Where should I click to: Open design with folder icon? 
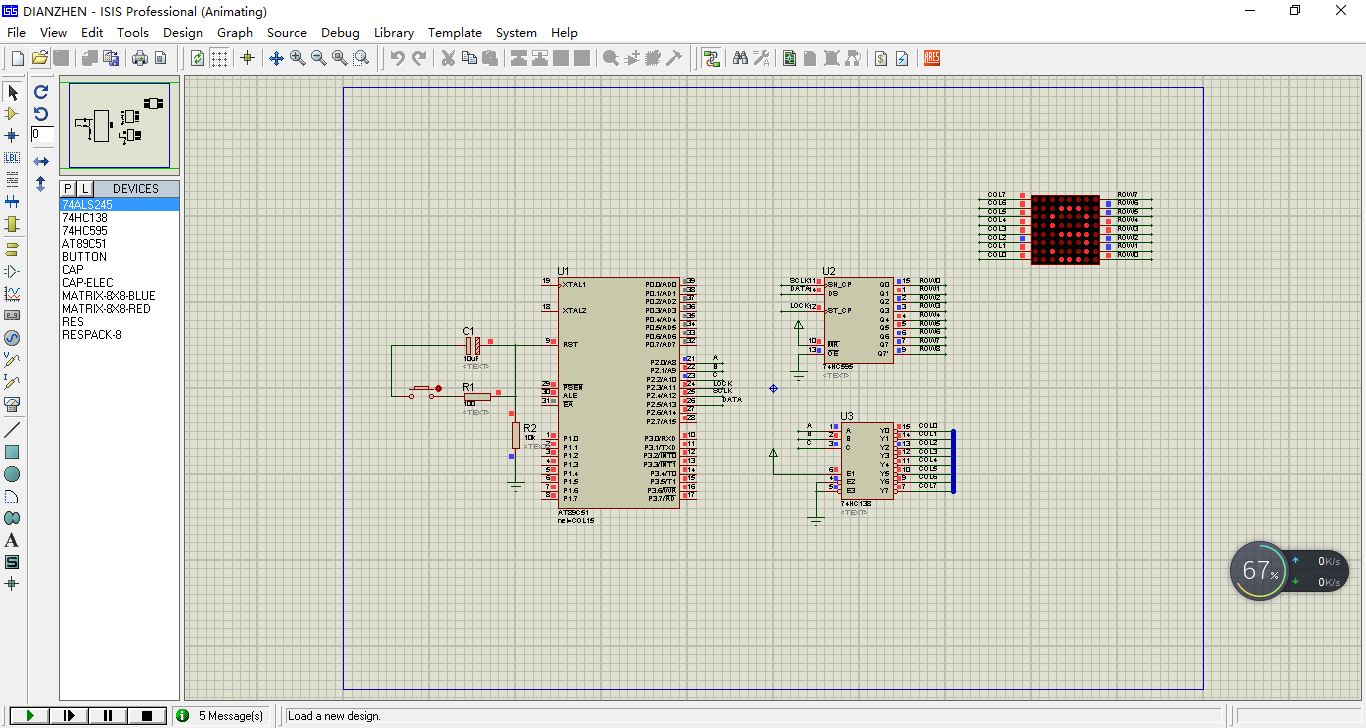[x=40, y=58]
